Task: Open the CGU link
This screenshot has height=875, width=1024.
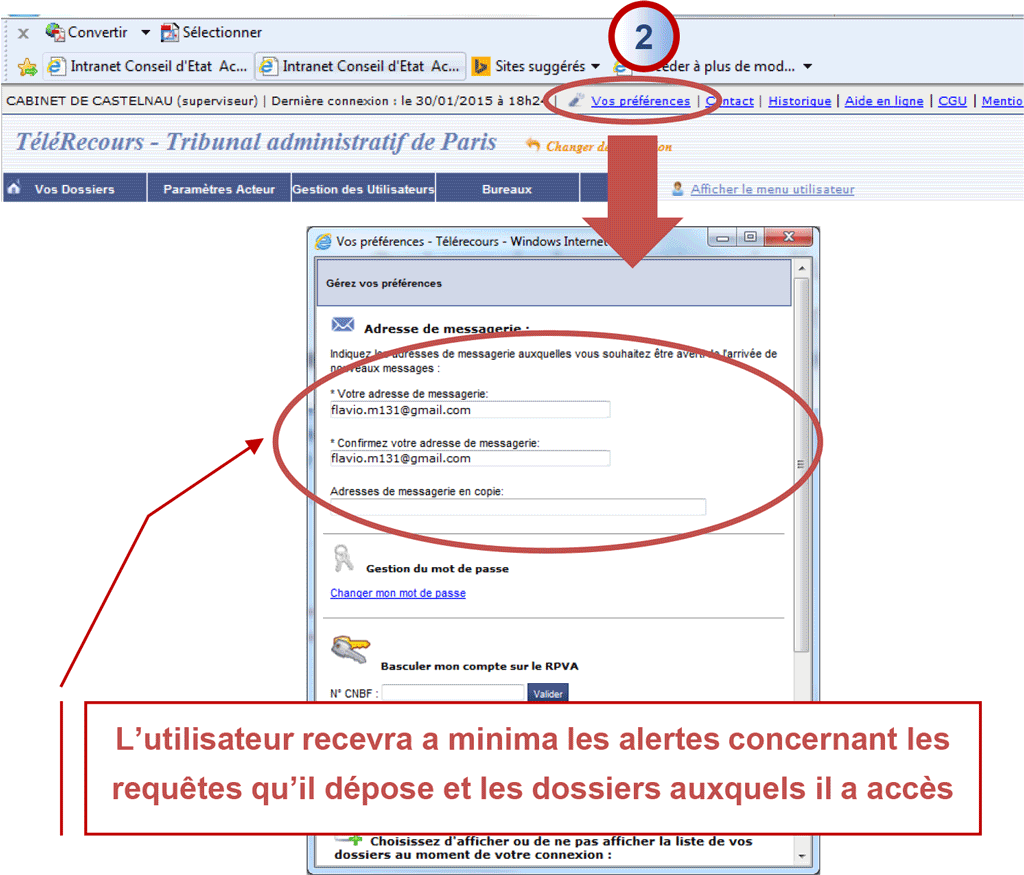Action: coord(952,101)
